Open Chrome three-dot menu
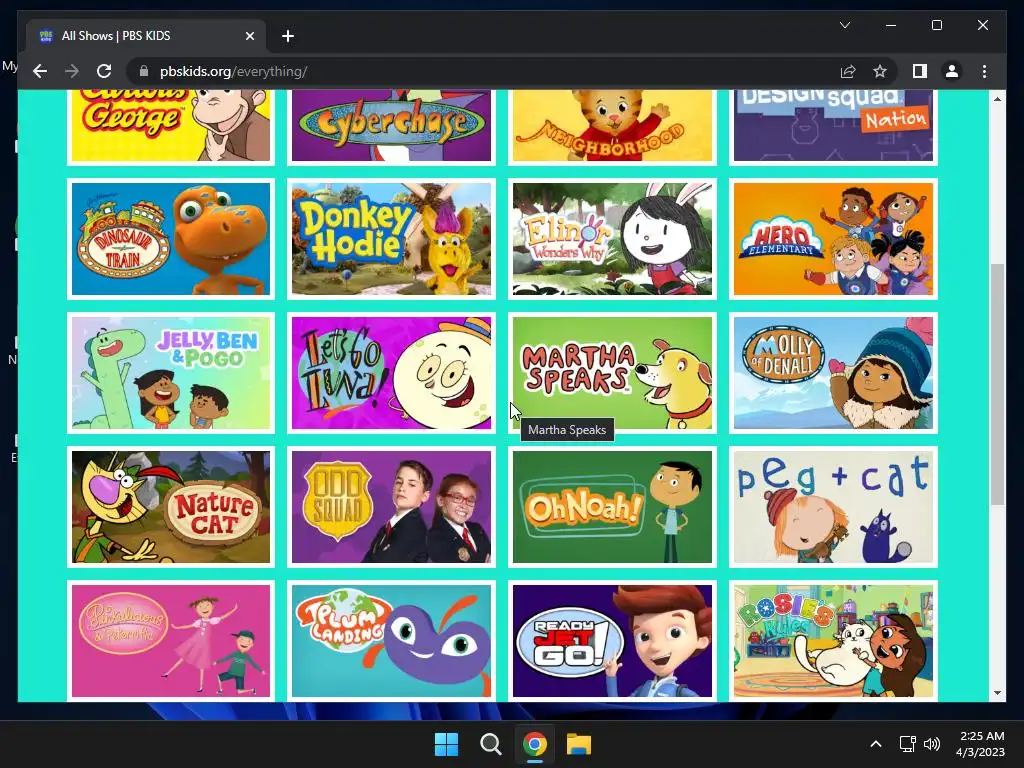This screenshot has width=1024, height=768. pos(984,71)
